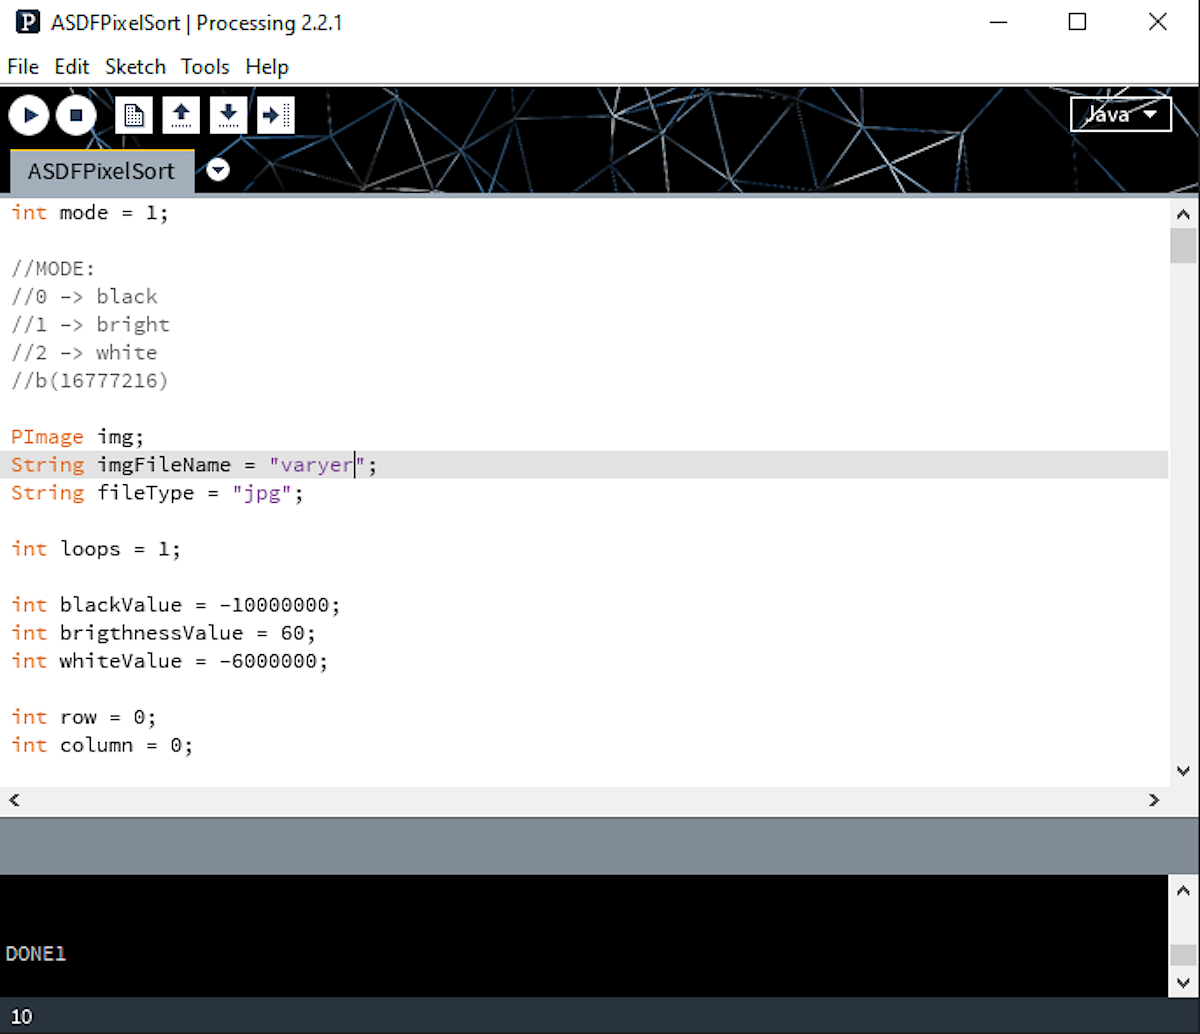Viewport: 1200px width, 1034px height.
Task: Run the sketch with the play button
Action: click(x=29, y=115)
